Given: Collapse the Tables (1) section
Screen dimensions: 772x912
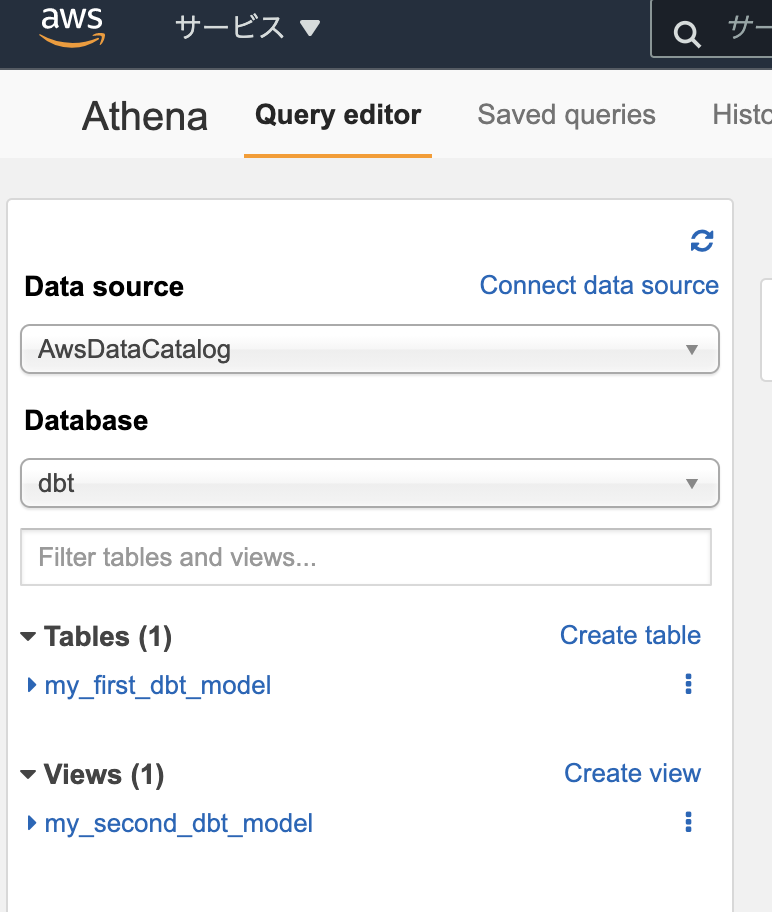Looking at the screenshot, I should (x=28, y=636).
